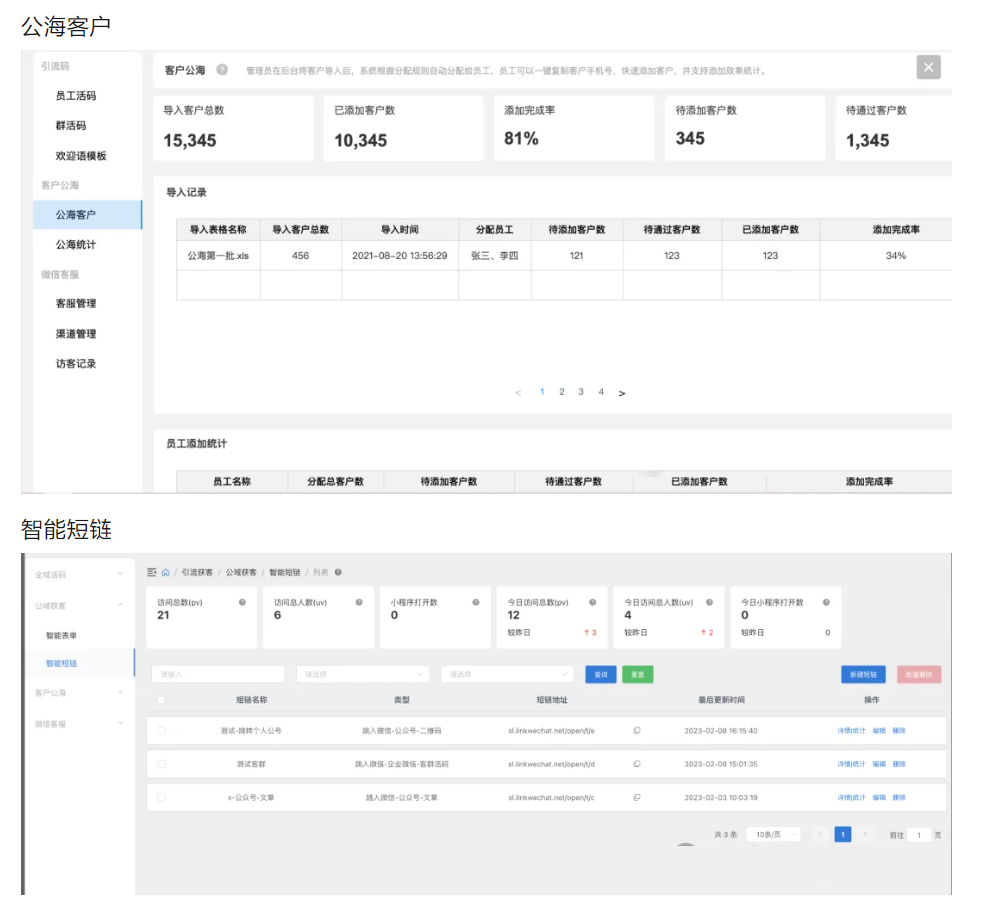Click the next page arrow in 导入记录 pagination

pyautogui.click(x=622, y=393)
